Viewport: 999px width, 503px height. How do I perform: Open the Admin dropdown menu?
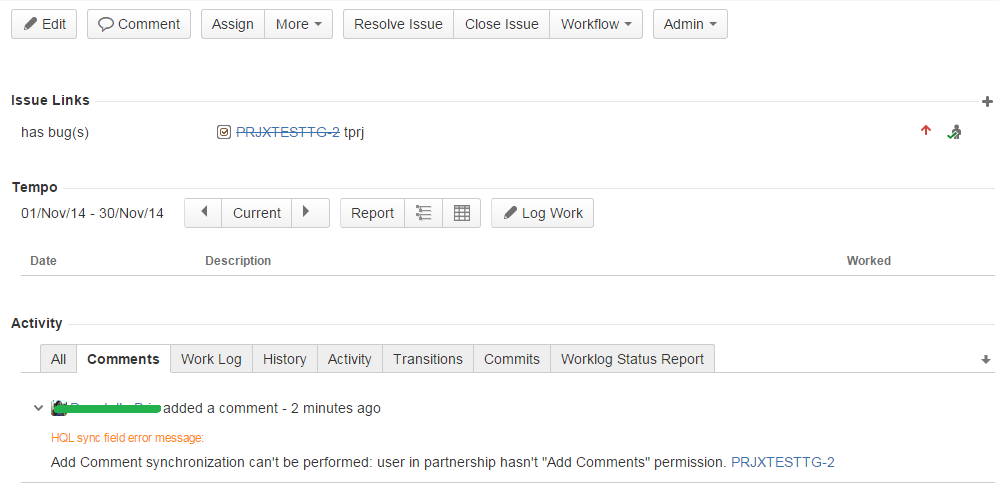click(690, 24)
